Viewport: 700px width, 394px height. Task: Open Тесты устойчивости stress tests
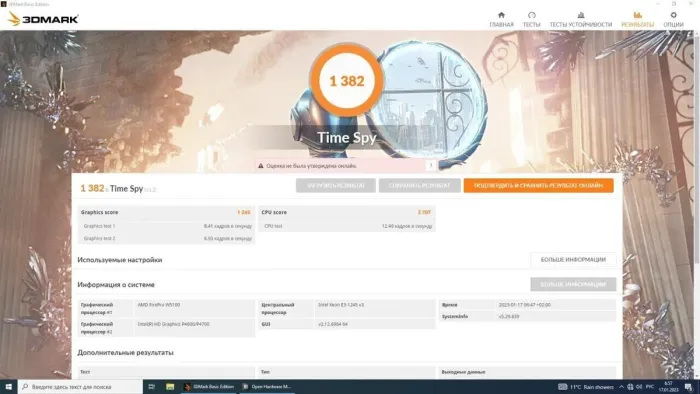click(x=580, y=20)
